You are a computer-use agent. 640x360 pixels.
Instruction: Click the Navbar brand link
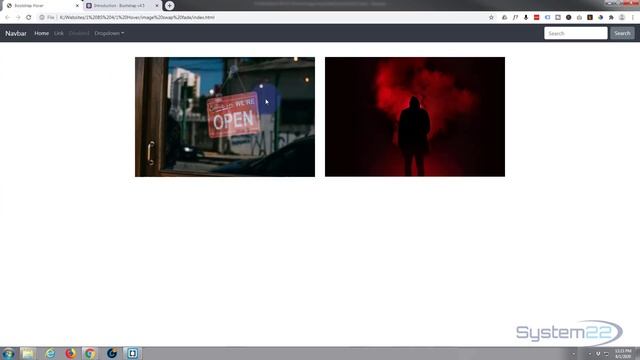click(16, 33)
